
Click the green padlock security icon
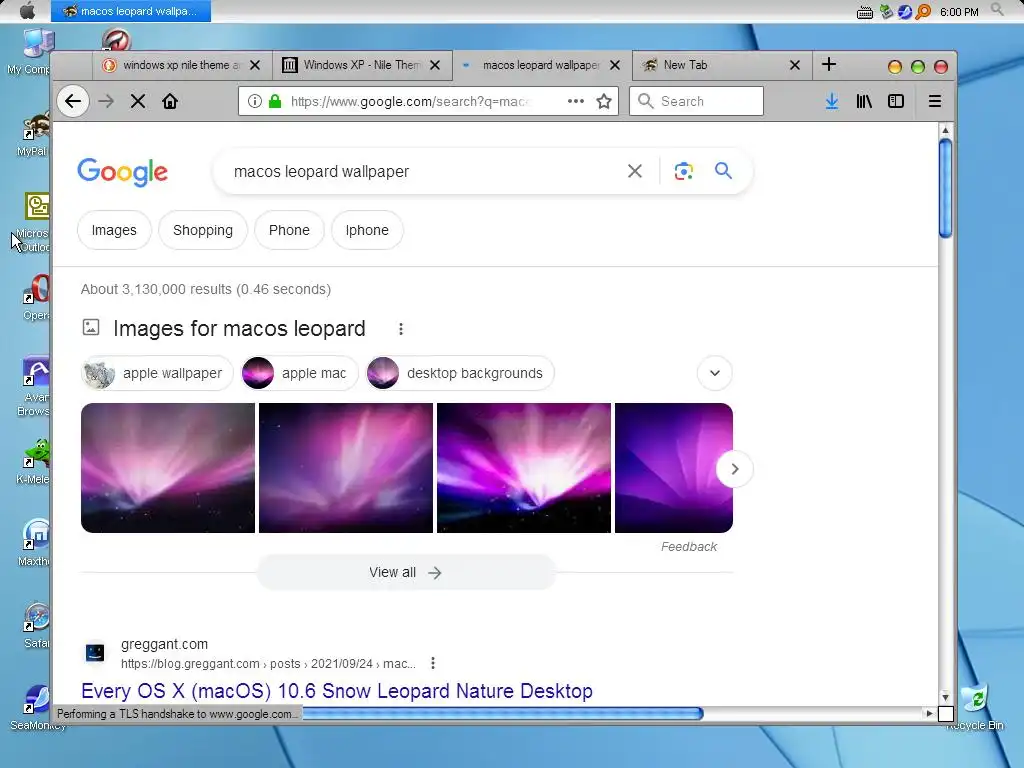[x=275, y=101]
